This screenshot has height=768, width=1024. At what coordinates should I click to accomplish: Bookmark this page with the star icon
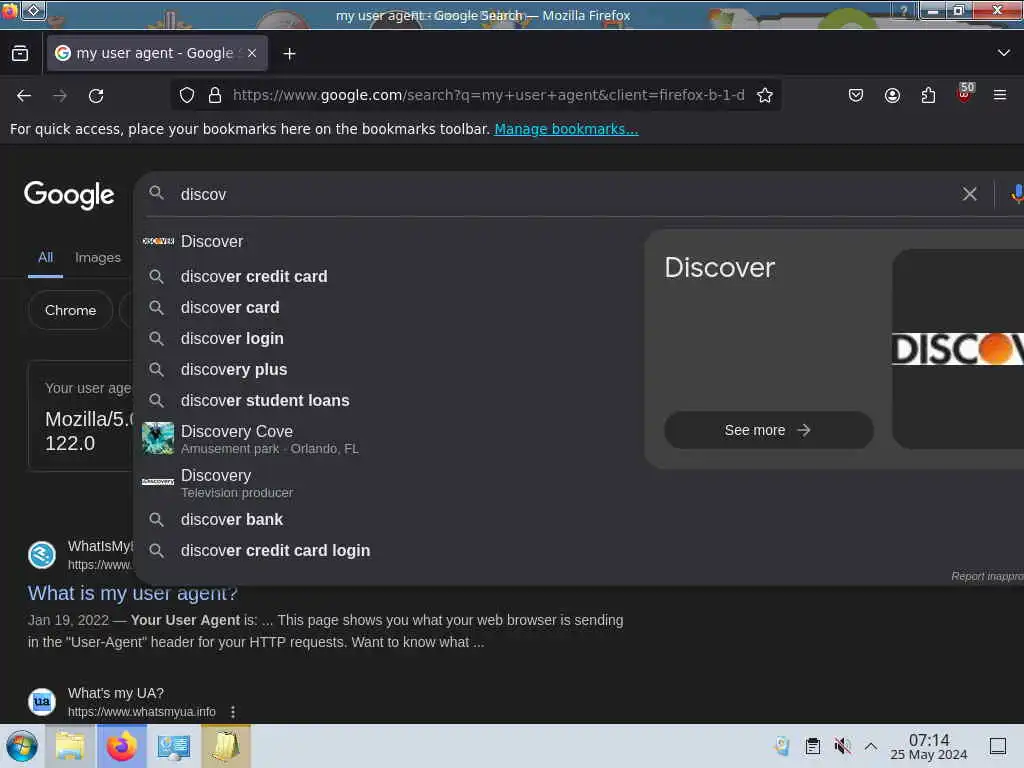pyautogui.click(x=765, y=95)
